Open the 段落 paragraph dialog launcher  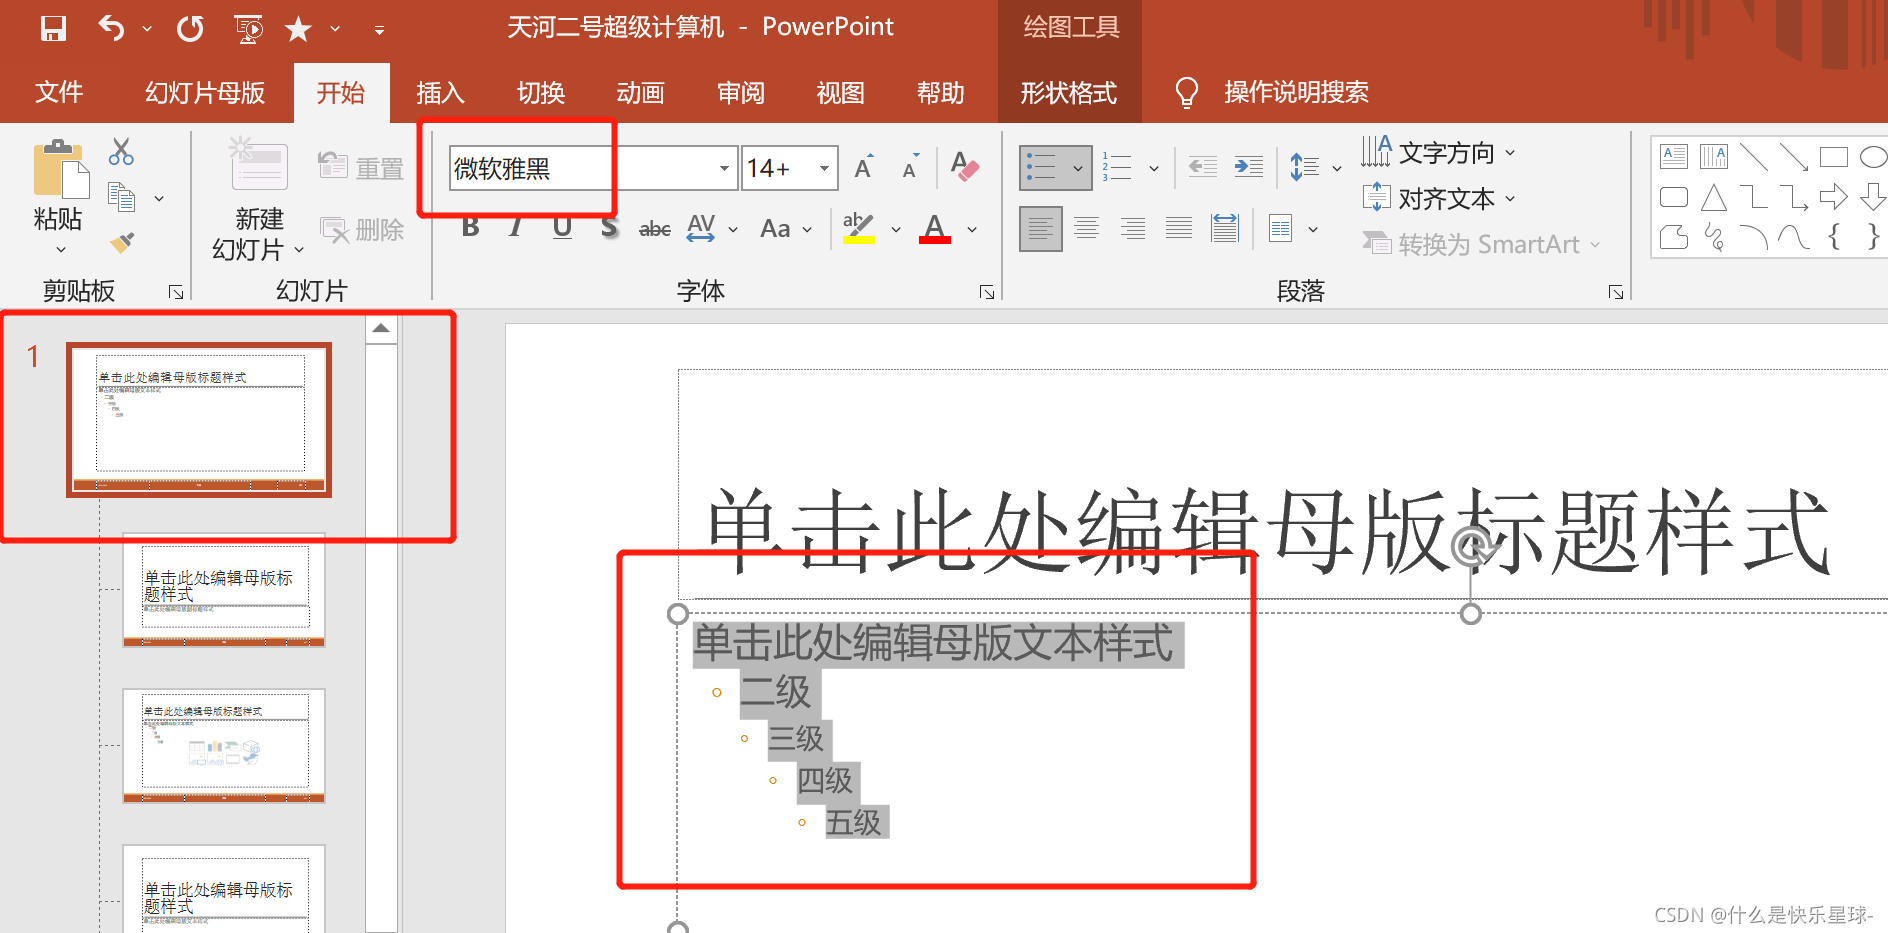click(1615, 292)
